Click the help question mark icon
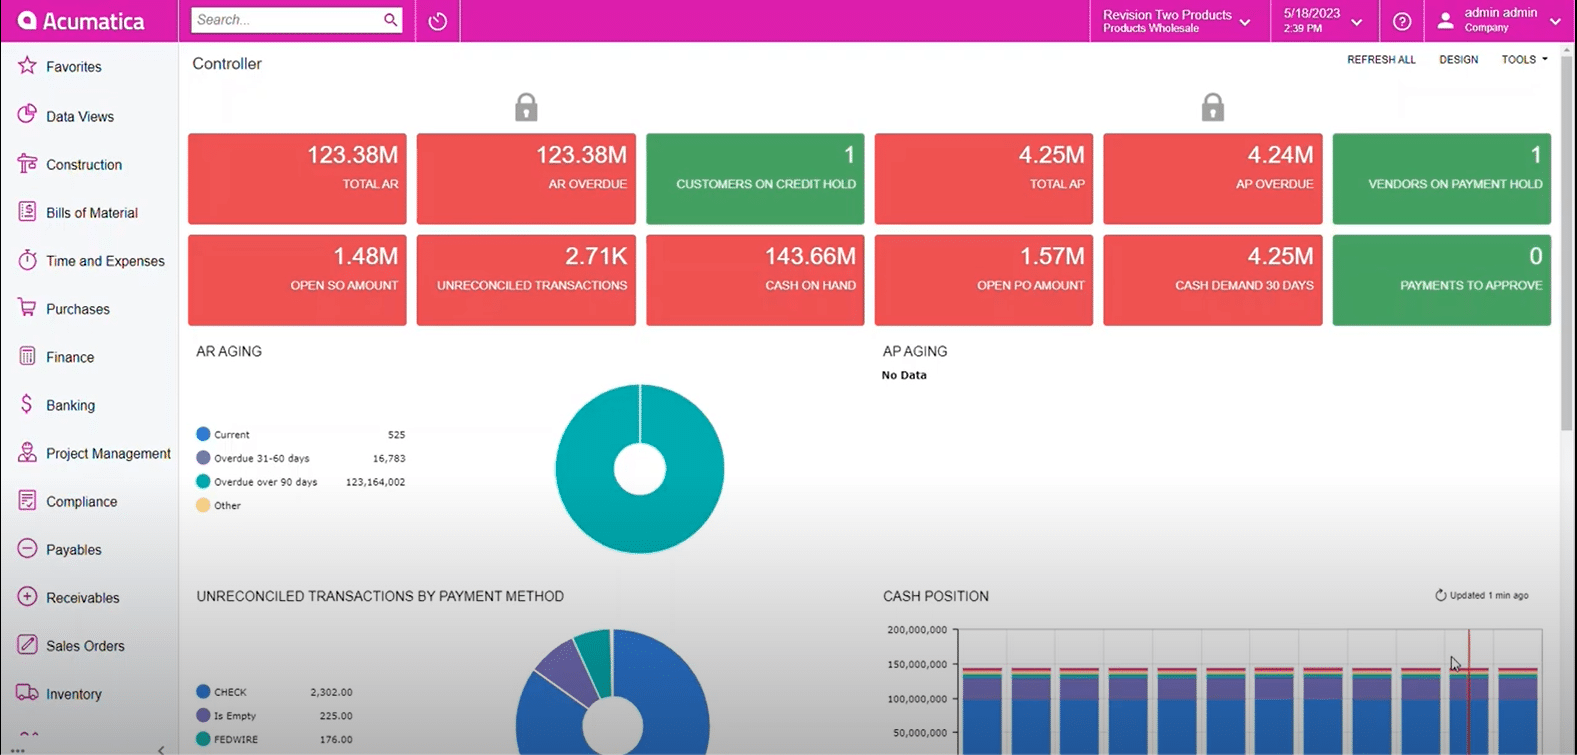This screenshot has height=755, width=1577. [x=1402, y=21]
